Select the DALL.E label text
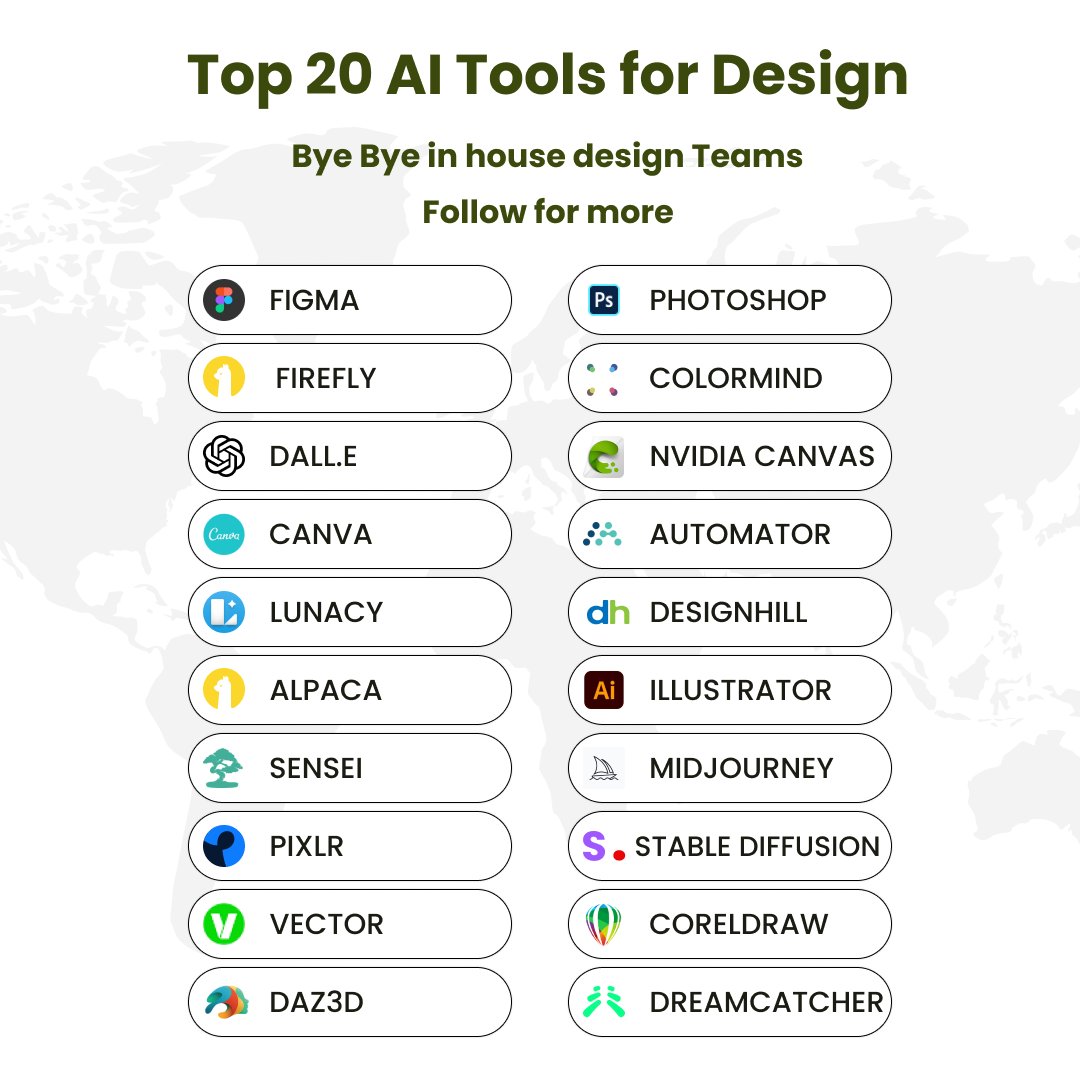 click(313, 456)
